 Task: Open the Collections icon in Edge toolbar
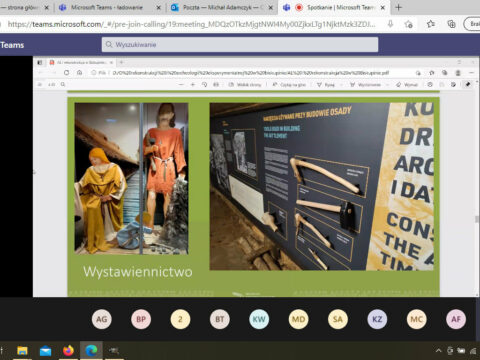point(451,24)
